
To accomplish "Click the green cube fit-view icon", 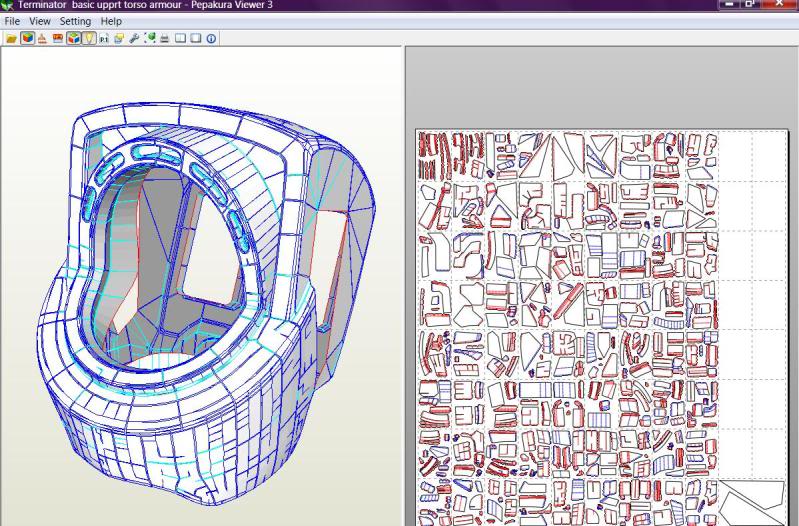I will click(150, 39).
